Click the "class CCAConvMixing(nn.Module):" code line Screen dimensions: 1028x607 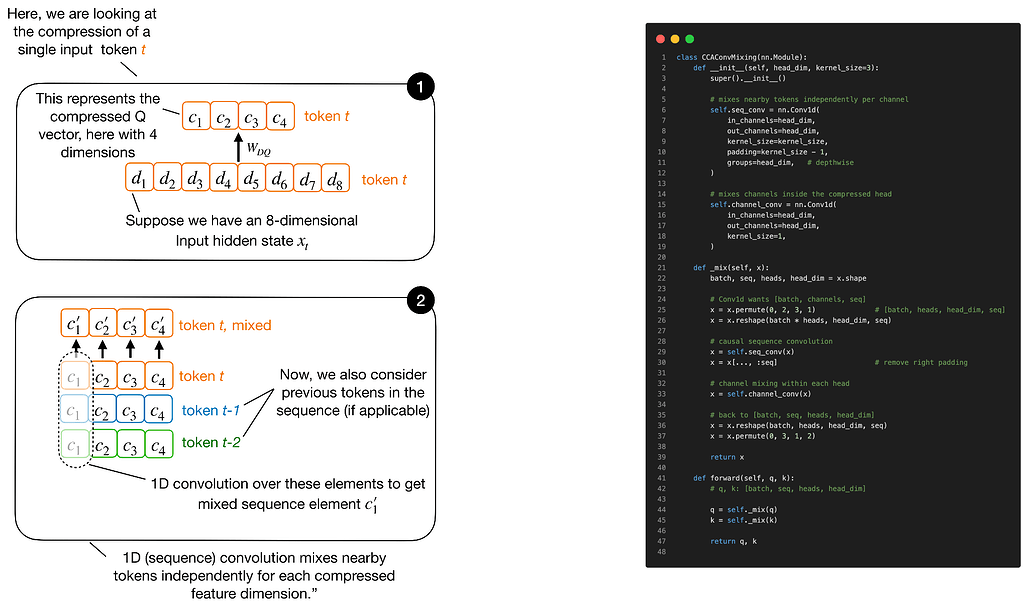point(741,57)
